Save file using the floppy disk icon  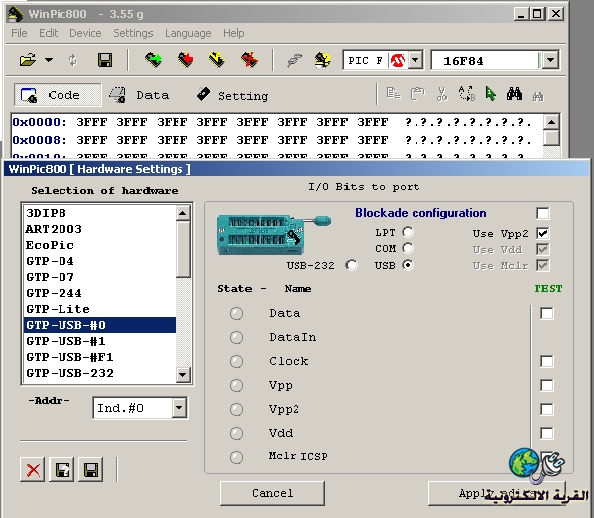click(105, 60)
